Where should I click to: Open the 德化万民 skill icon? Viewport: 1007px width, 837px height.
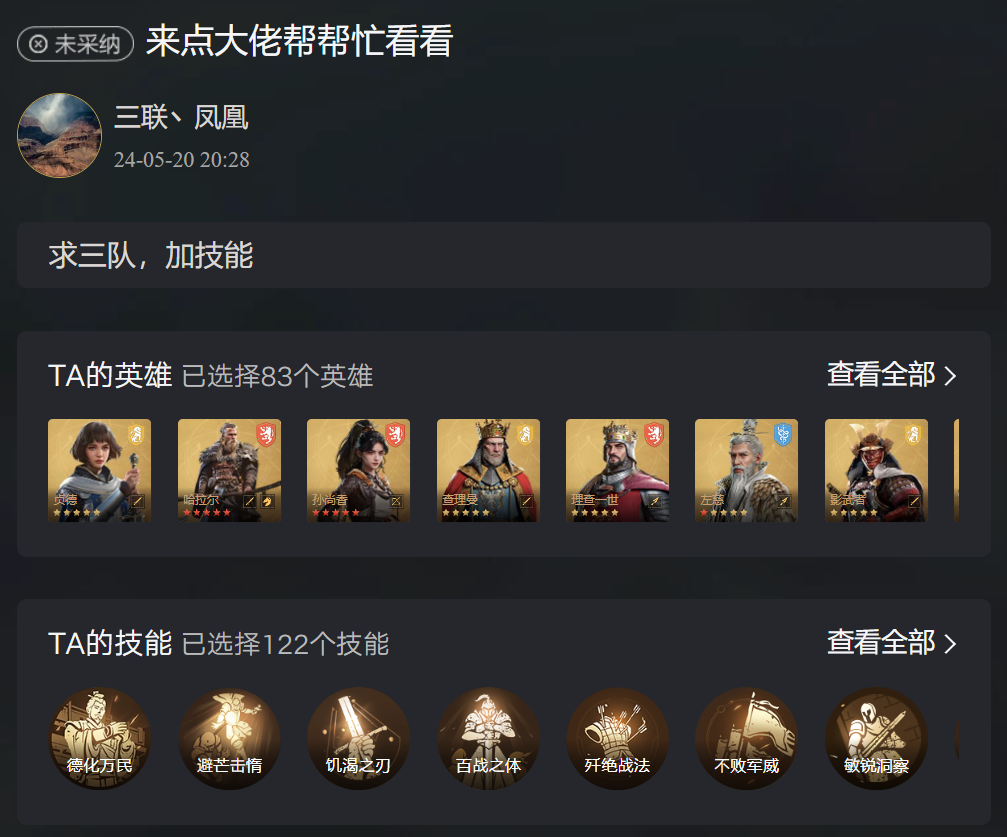[100, 739]
